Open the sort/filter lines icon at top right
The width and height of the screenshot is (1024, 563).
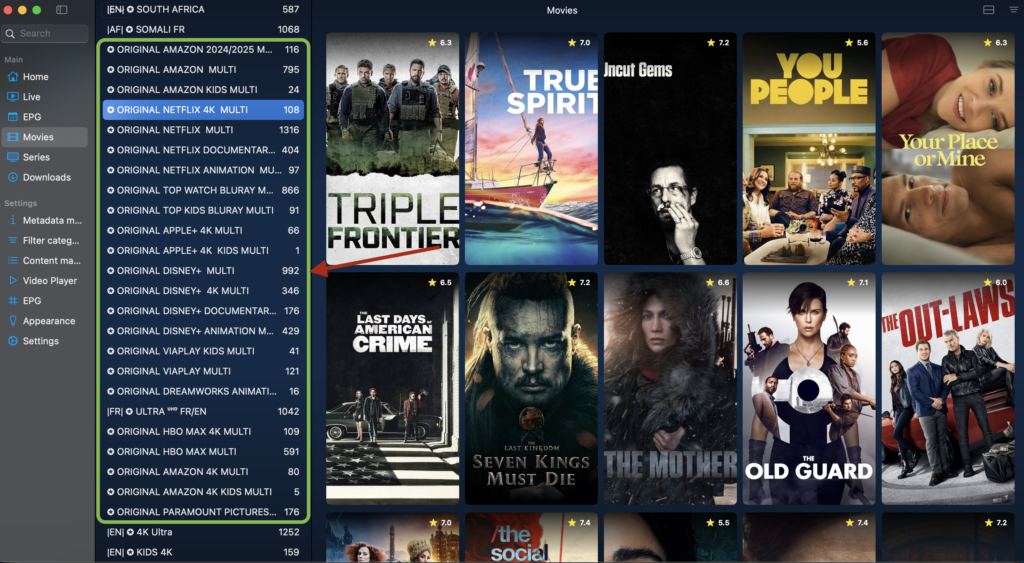coord(1014,10)
